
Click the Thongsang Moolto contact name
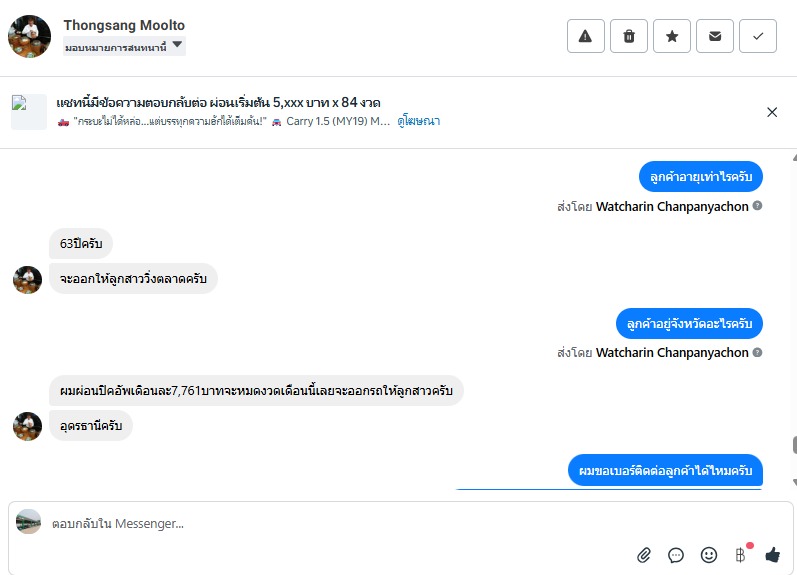pos(124,25)
